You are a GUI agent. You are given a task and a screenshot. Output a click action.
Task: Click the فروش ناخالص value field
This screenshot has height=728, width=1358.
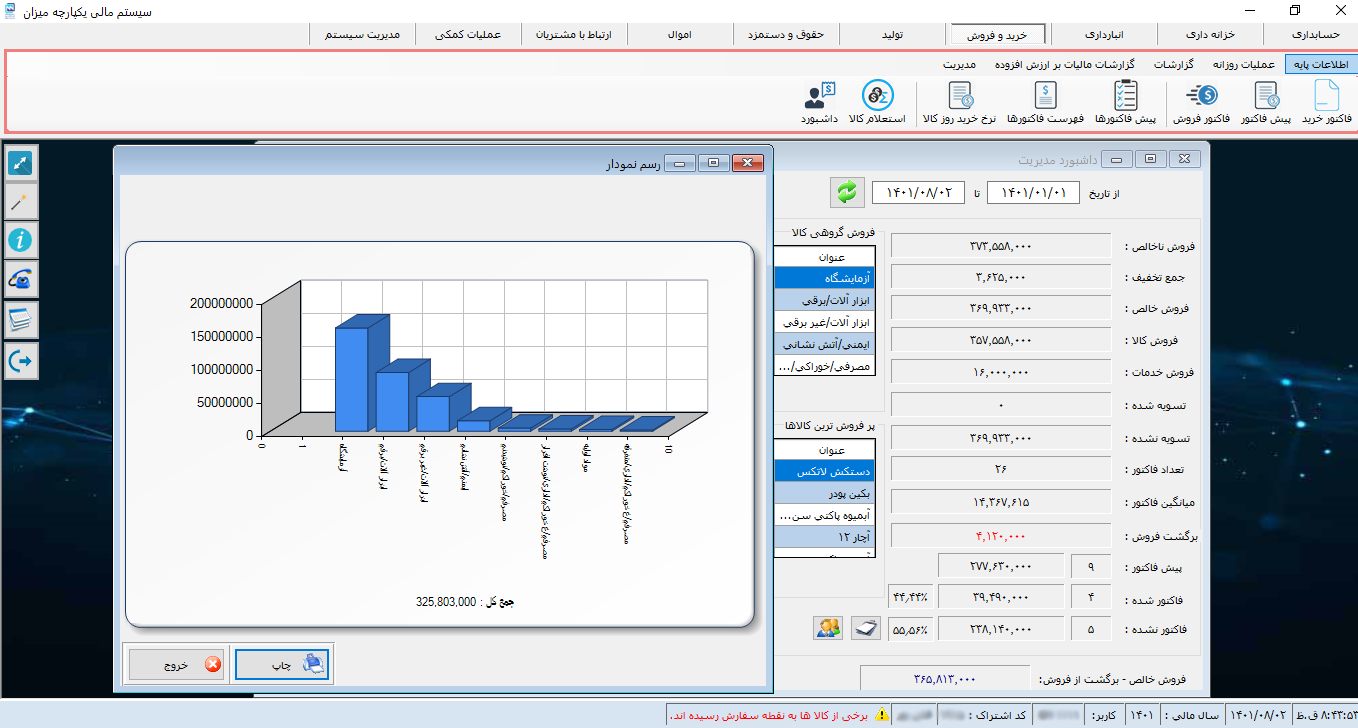click(x=1001, y=246)
